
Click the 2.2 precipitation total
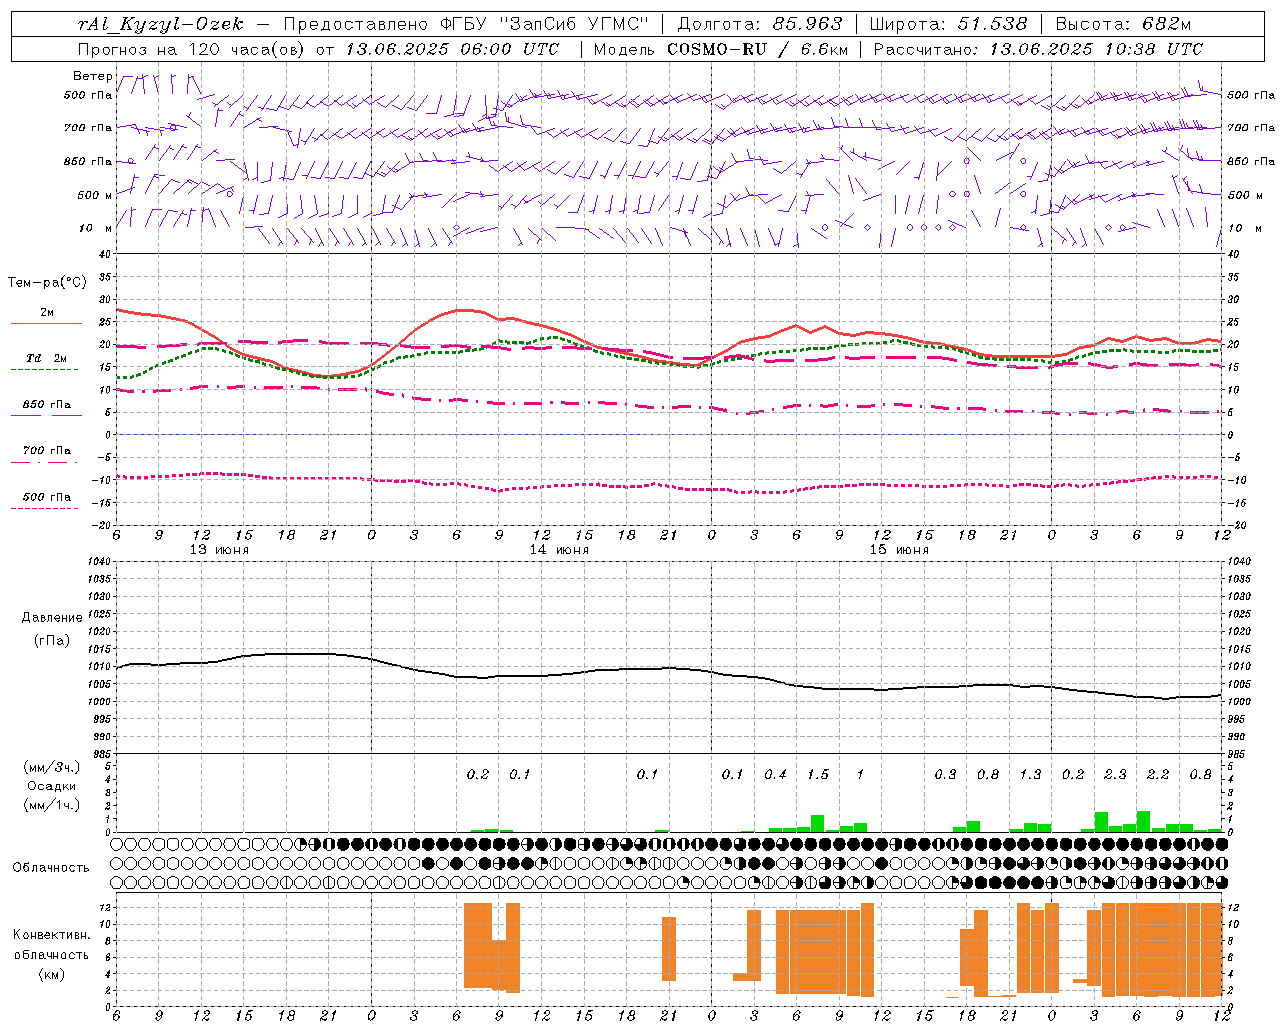point(1158,774)
